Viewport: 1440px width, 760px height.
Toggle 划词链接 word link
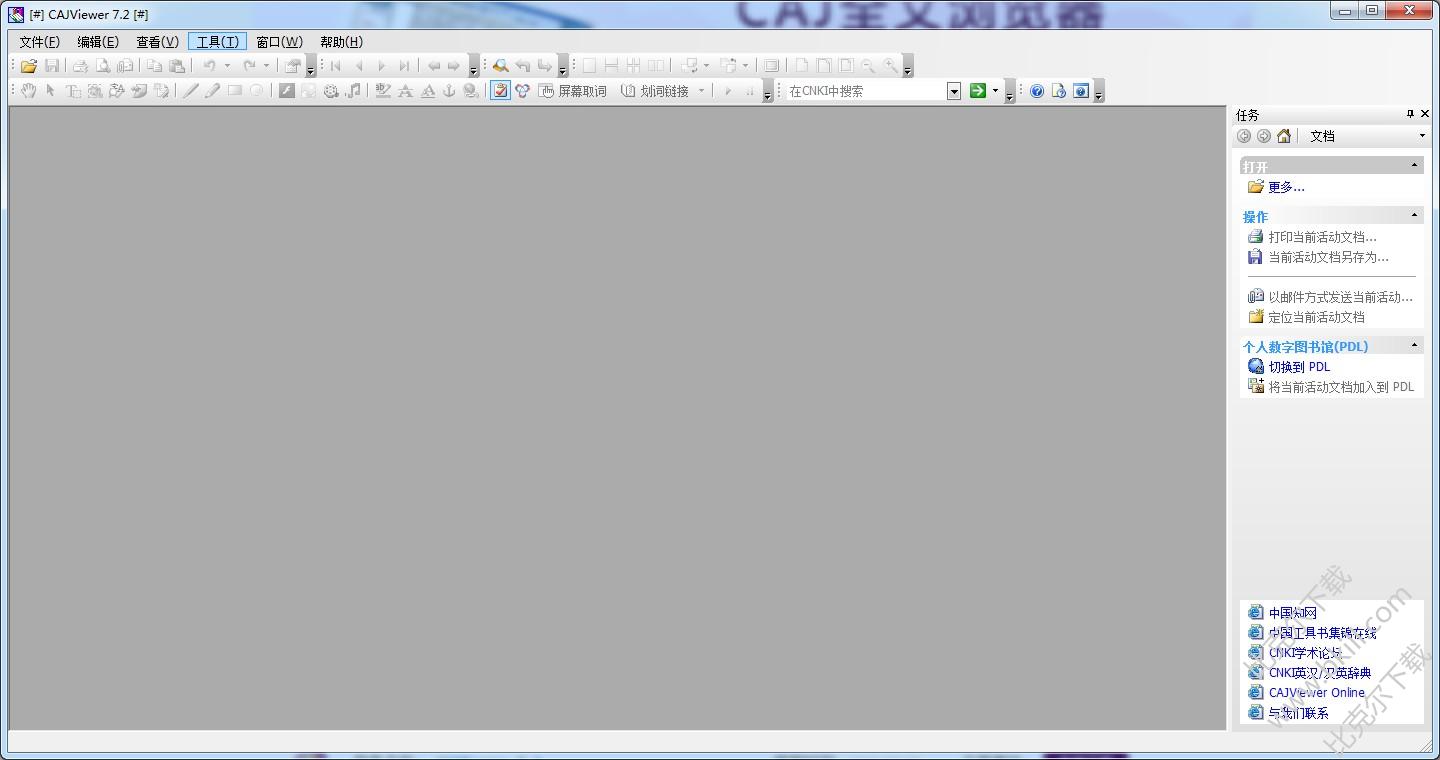click(x=655, y=91)
